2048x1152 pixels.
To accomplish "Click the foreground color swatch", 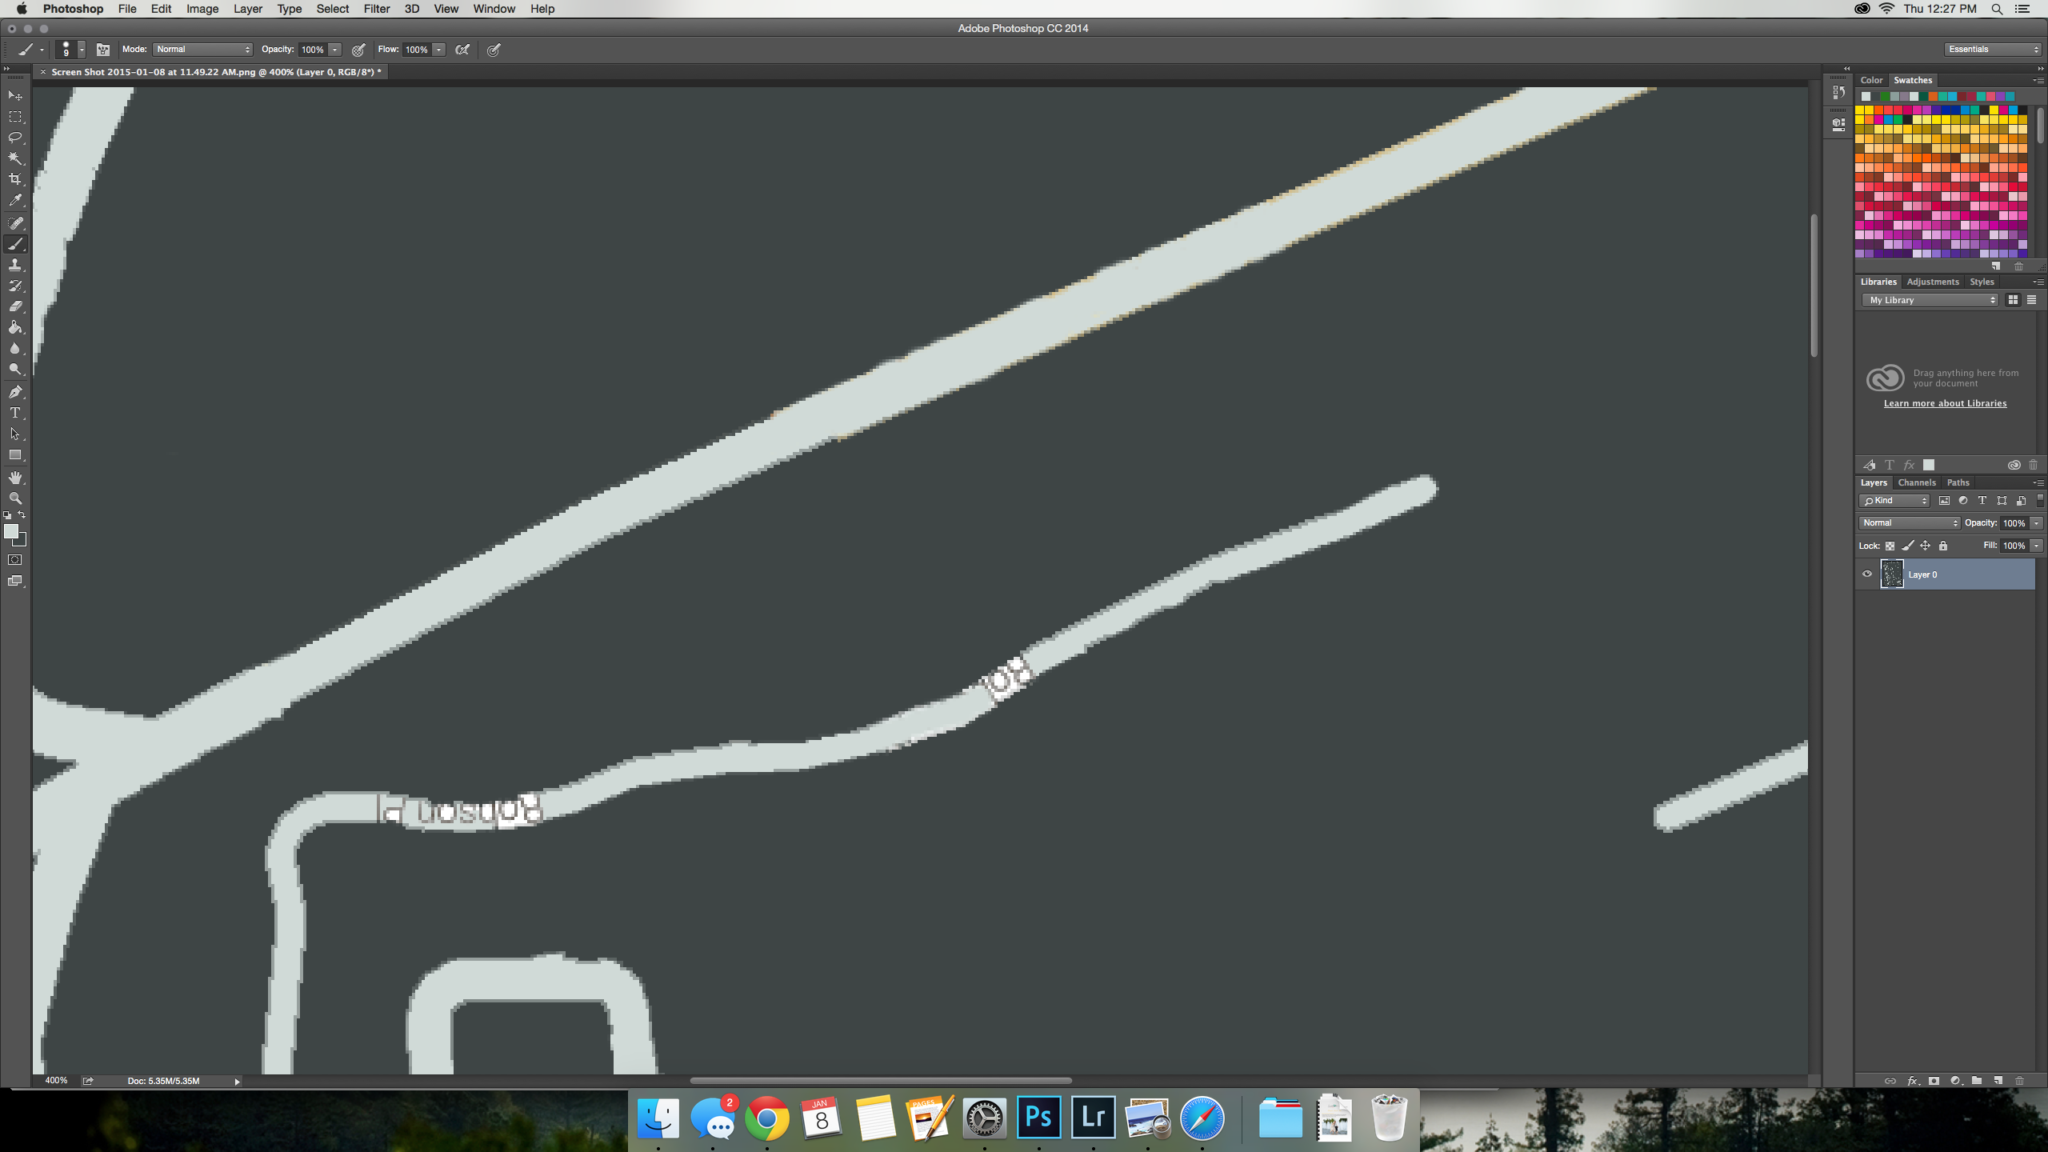I will tap(10, 531).
